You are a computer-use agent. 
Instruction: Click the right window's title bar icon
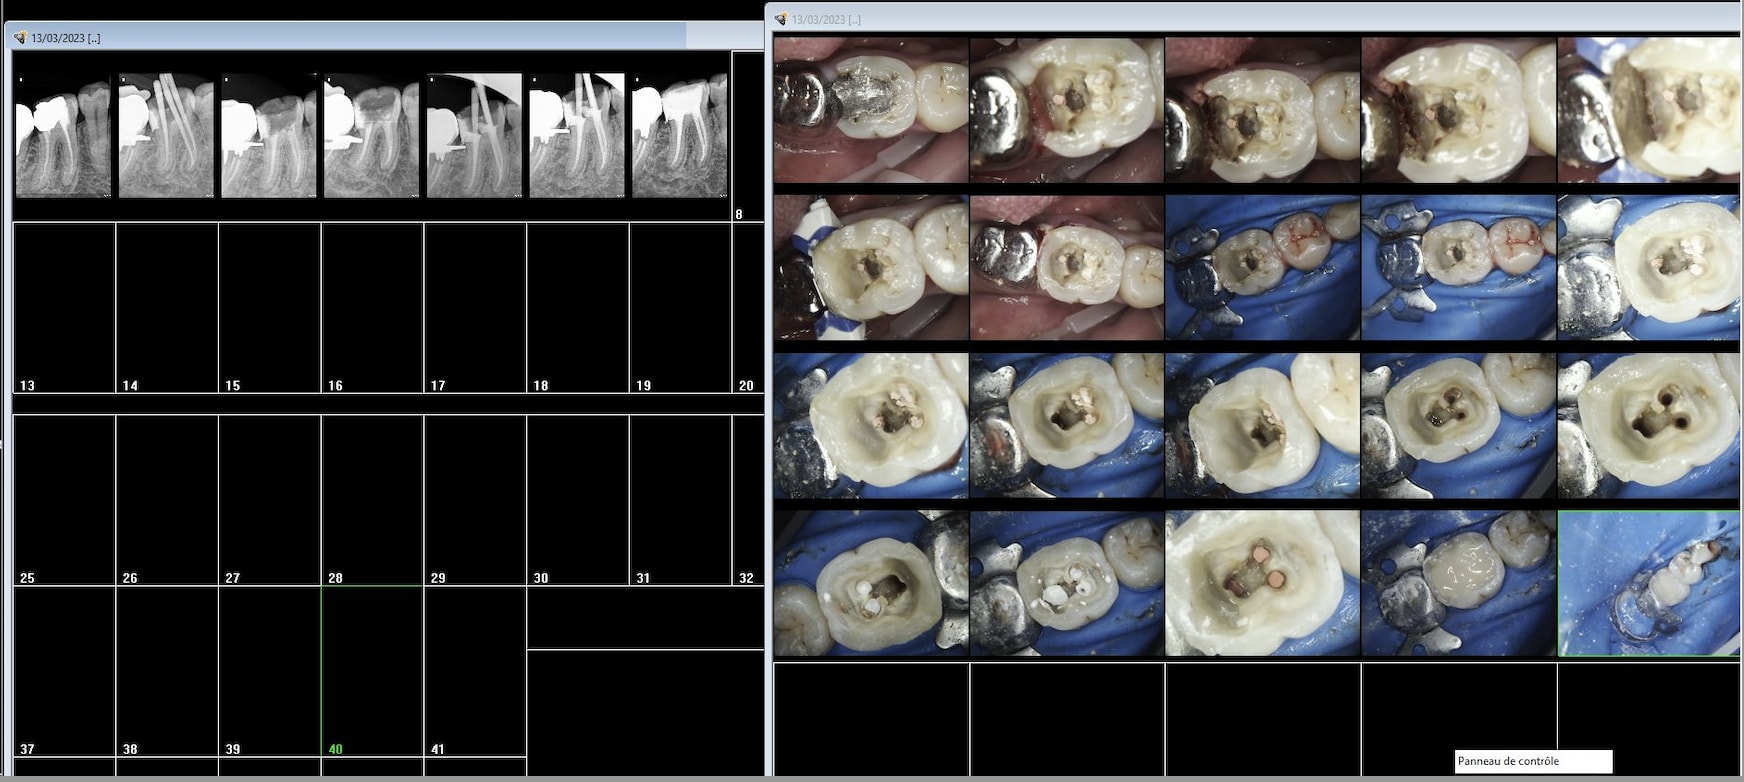point(781,19)
